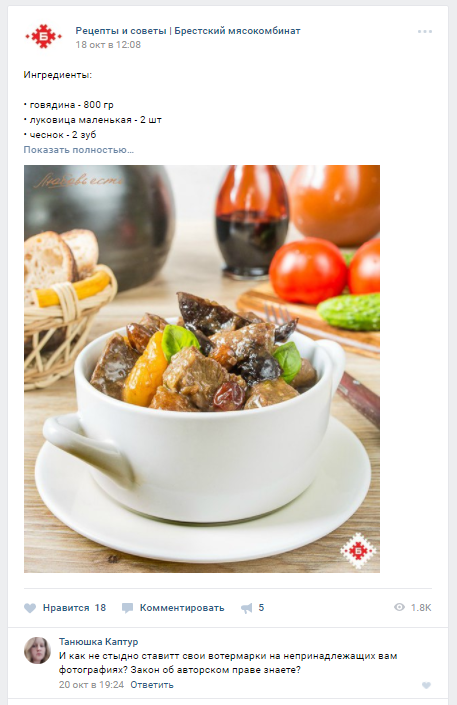Like the post with the heart icon
Image resolution: width=457 pixels, height=705 pixels.
30,608
